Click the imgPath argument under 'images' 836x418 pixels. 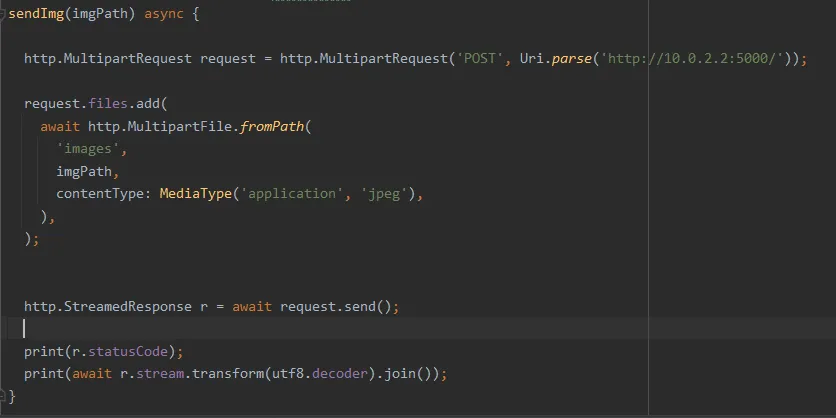click(x=84, y=171)
